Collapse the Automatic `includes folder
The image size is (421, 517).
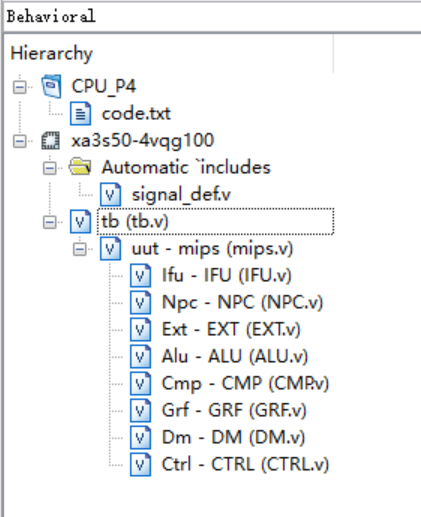(50, 168)
